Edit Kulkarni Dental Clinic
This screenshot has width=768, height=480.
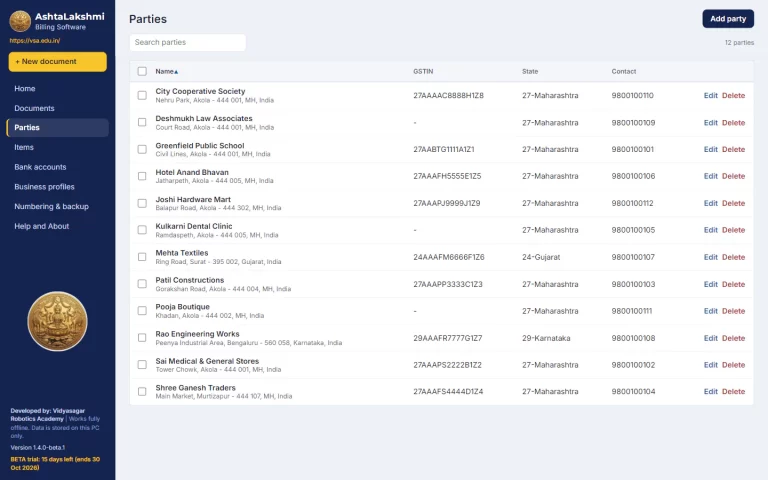pos(710,230)
